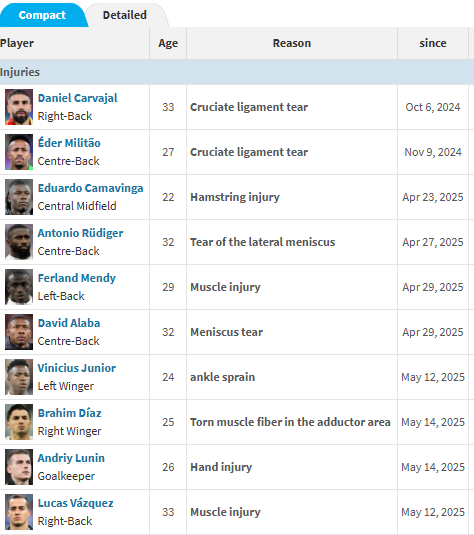Open the Éder Militão profile link
Viewport: 474px width, 535px height.
coord(69,143)
